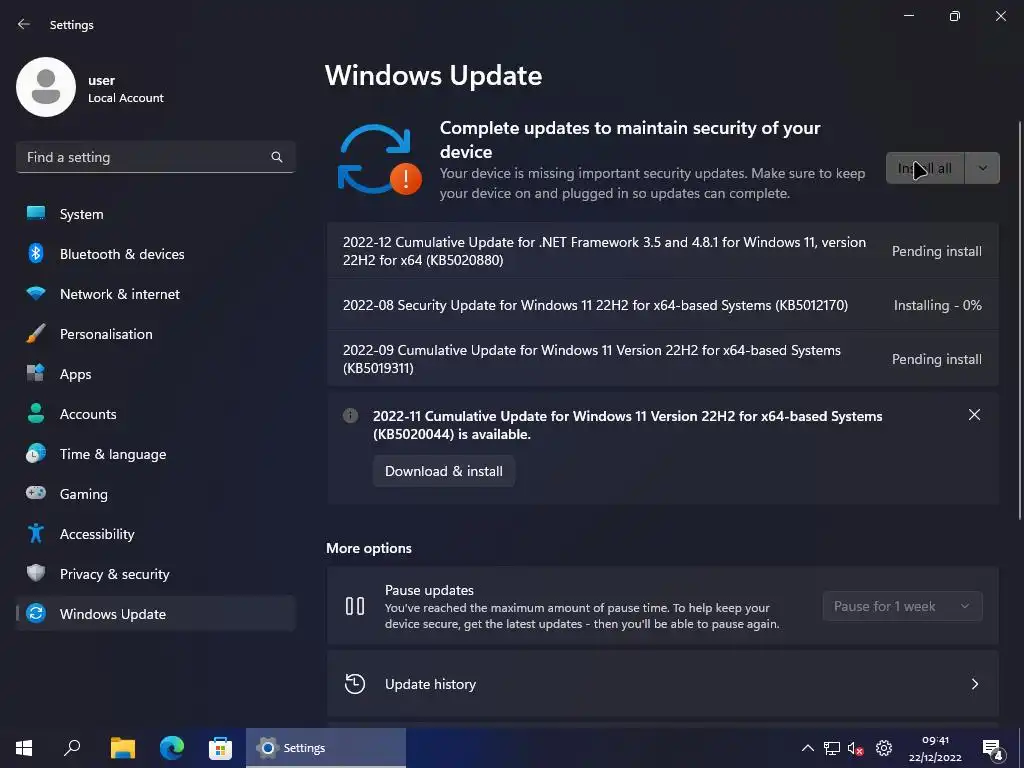This screenshot has height=768, width=1024.
Task: Click the System monitor icon
Action: [36, 214]
